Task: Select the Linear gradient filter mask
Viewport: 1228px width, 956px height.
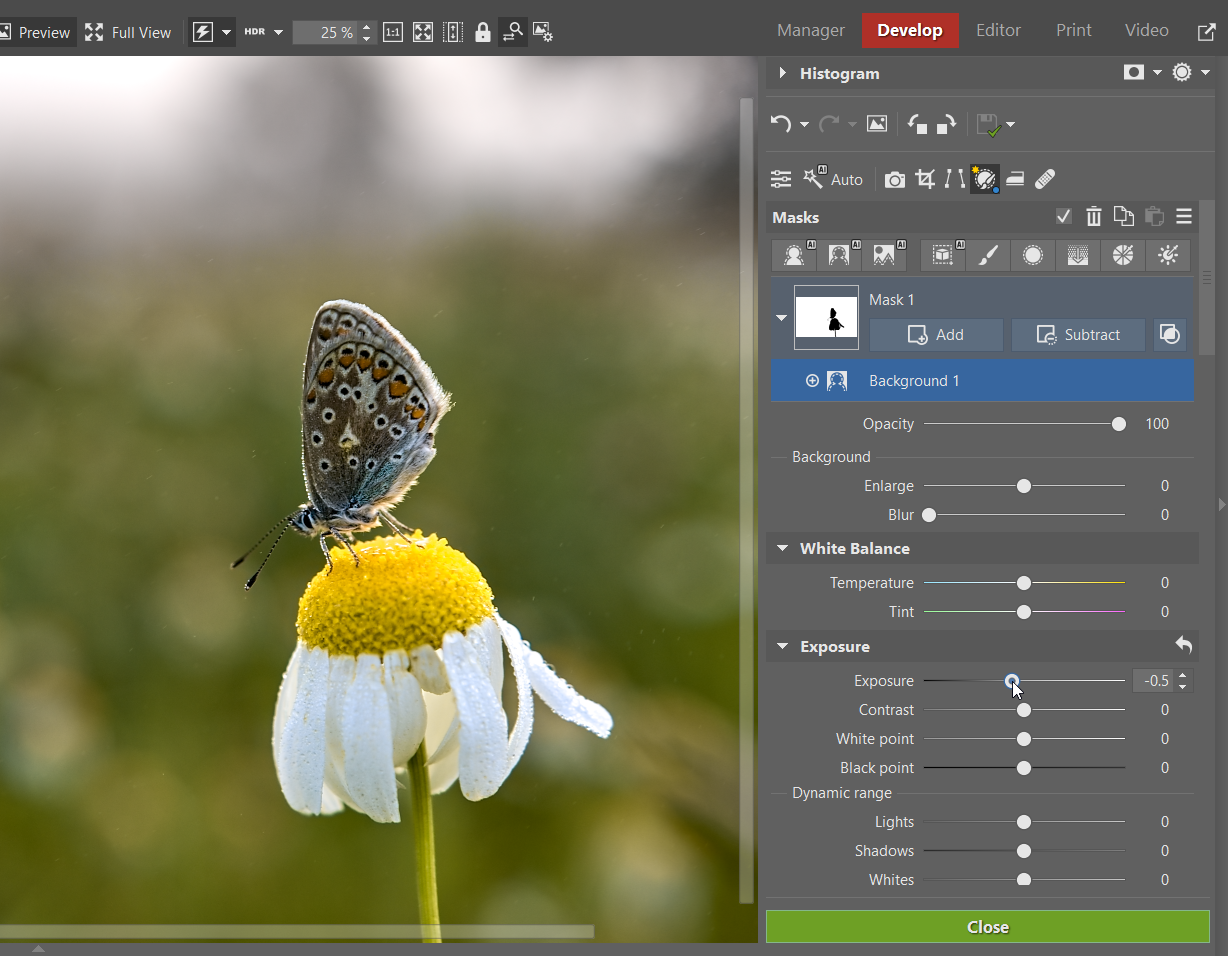Action: click(x=1077, y=255)
